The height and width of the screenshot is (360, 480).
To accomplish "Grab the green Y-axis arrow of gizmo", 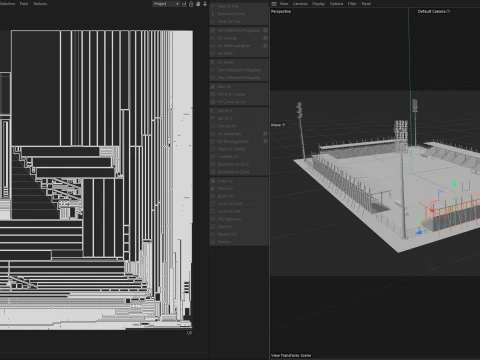I will click(x=455, y=184).
